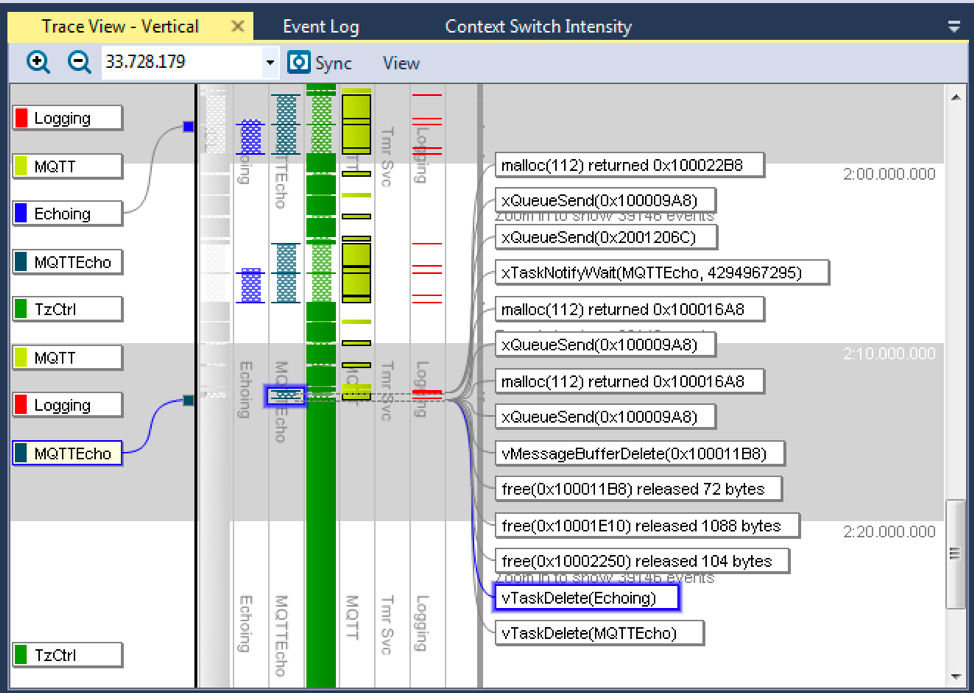
Task: Select the highlighted vTaskDelete(Echoing) event label
Action: tap(586, 598)
